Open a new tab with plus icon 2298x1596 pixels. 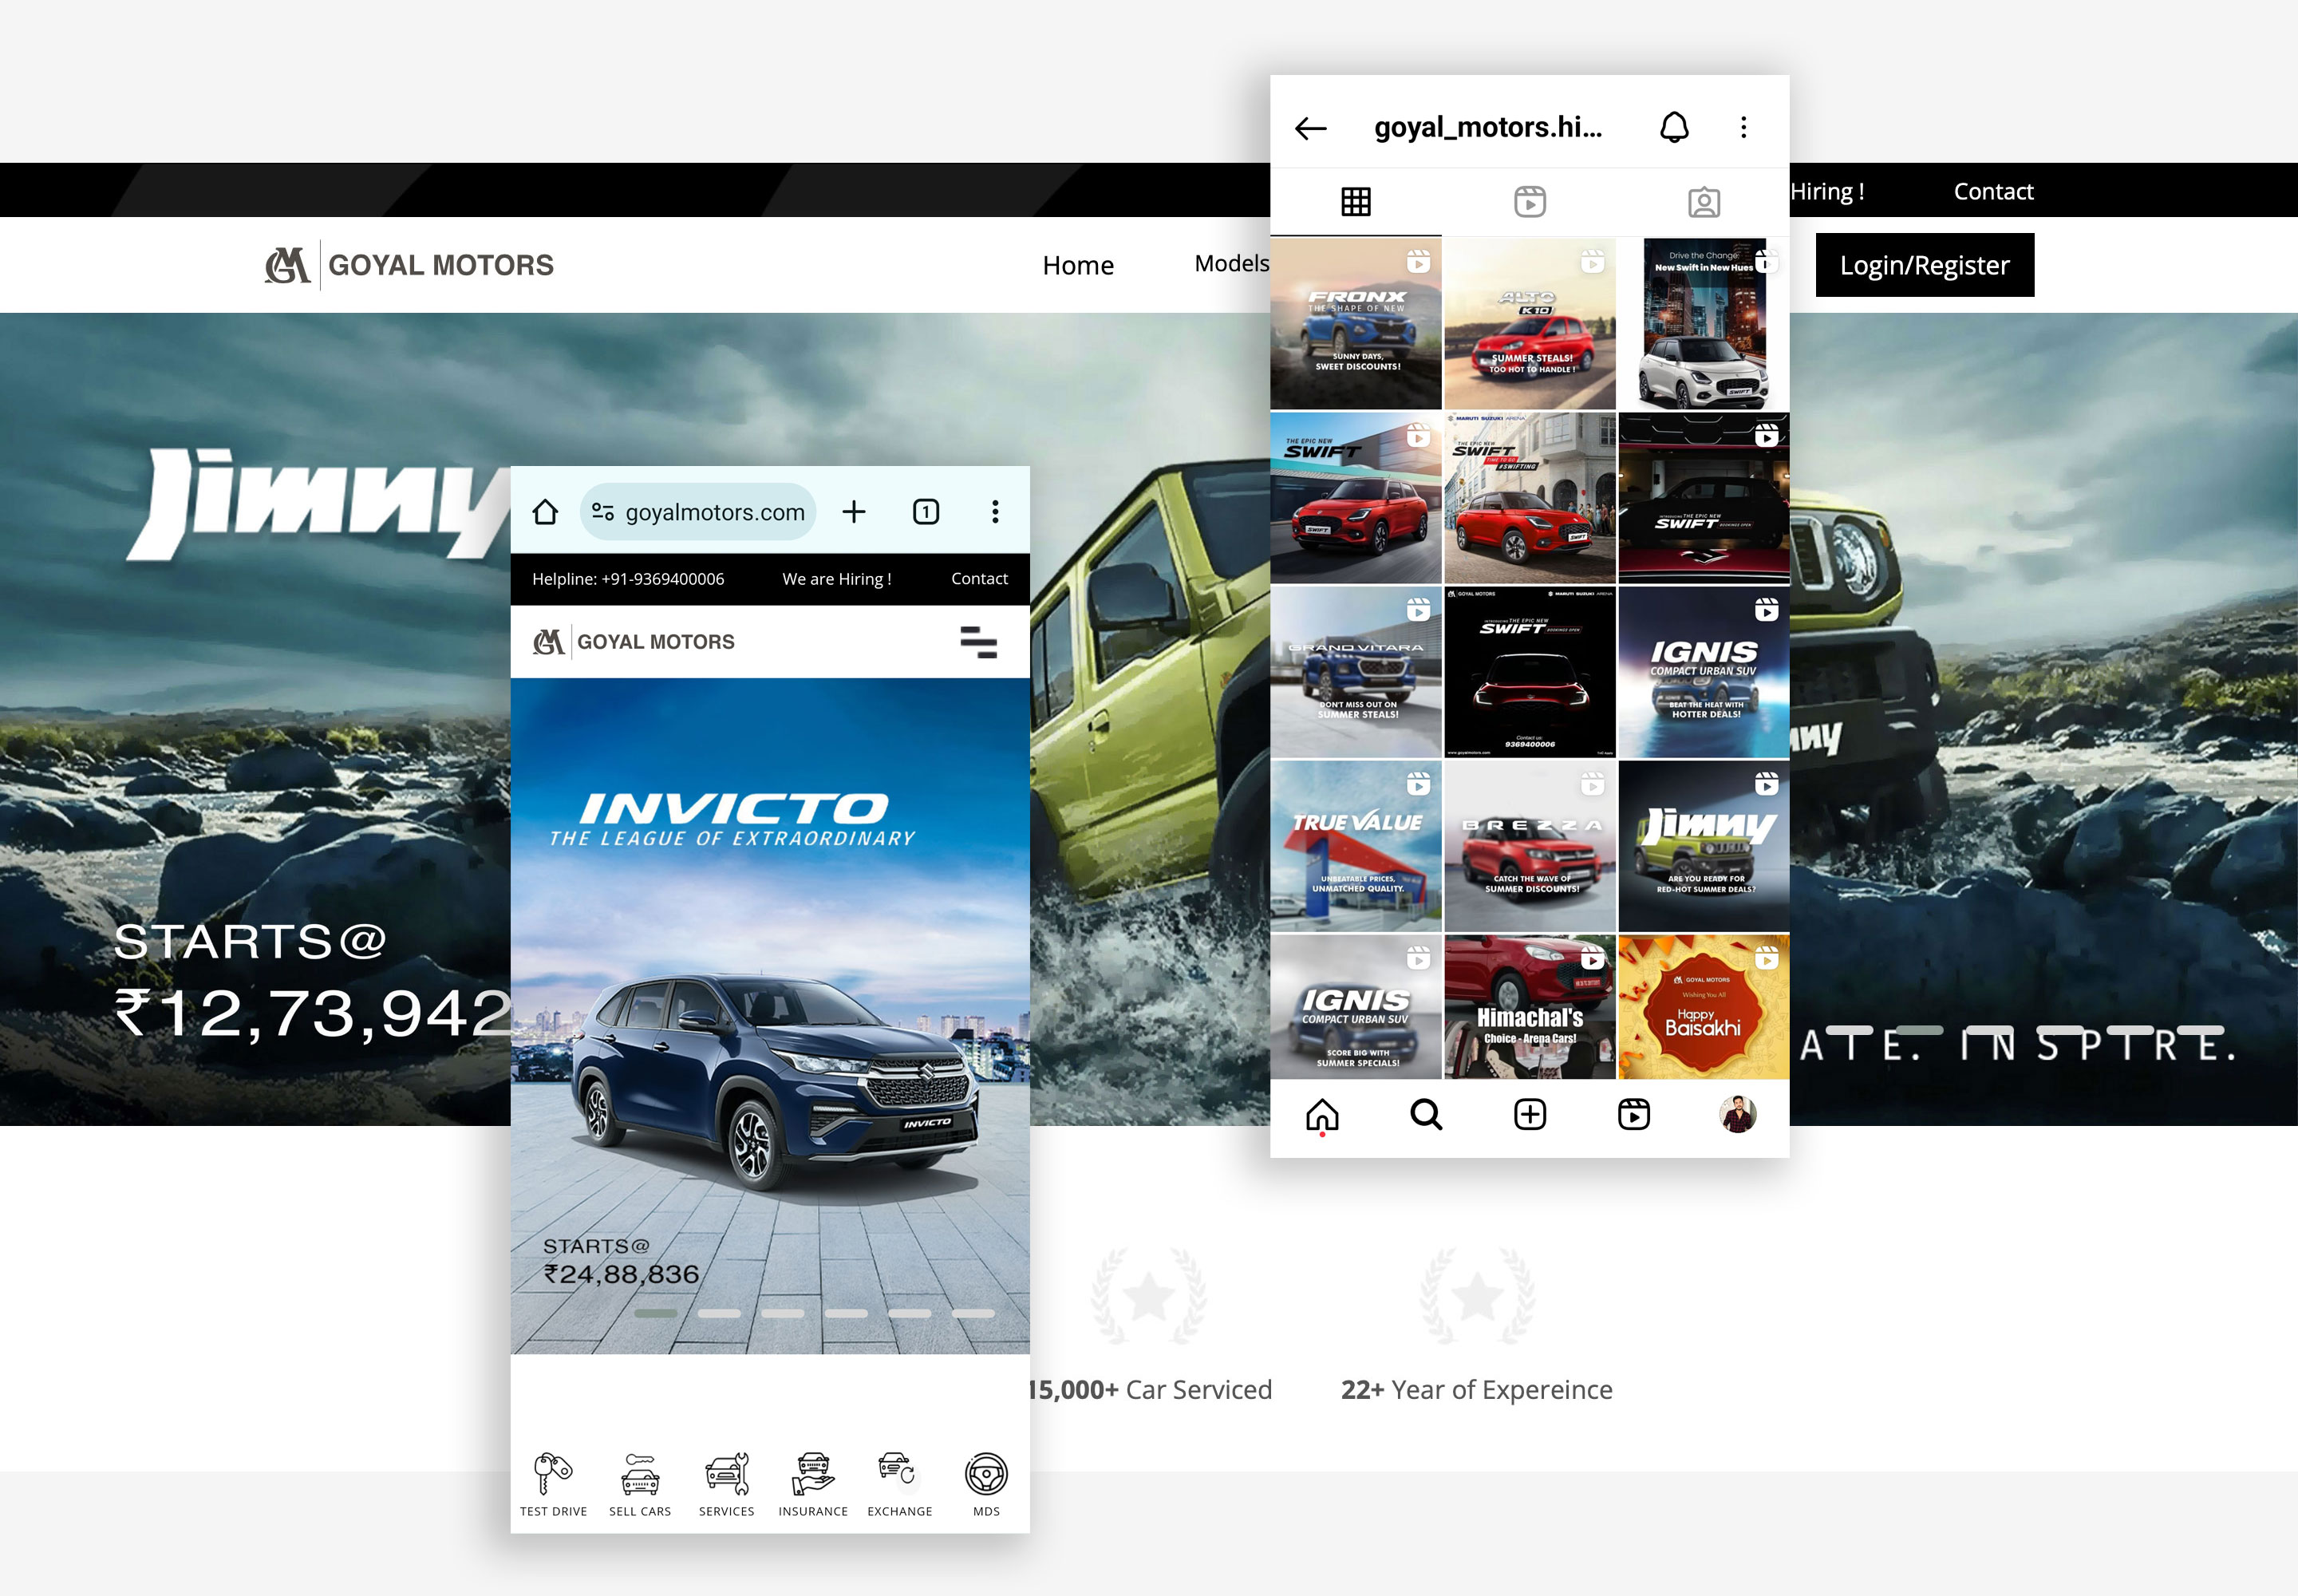(854, 512)
